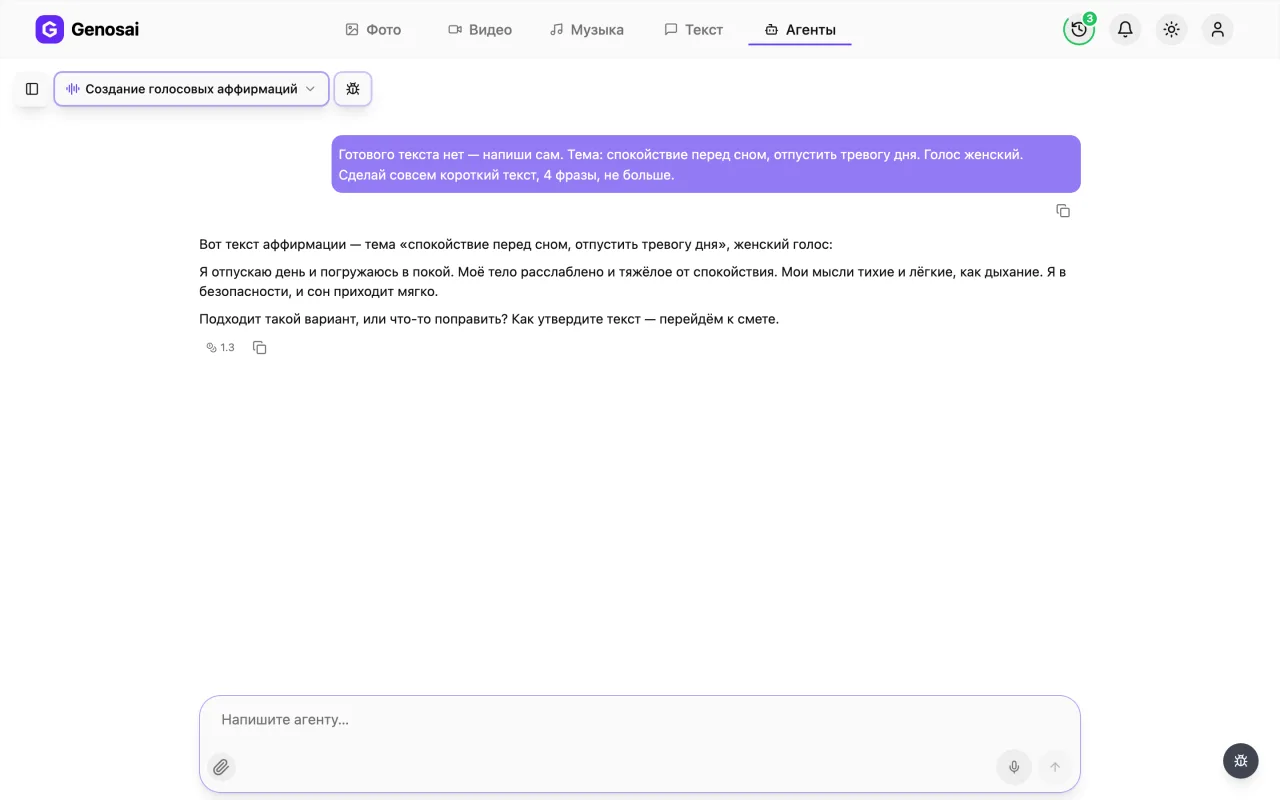Copy the agent's reply text
This screenshot has width=1280, height=800.
260,348
